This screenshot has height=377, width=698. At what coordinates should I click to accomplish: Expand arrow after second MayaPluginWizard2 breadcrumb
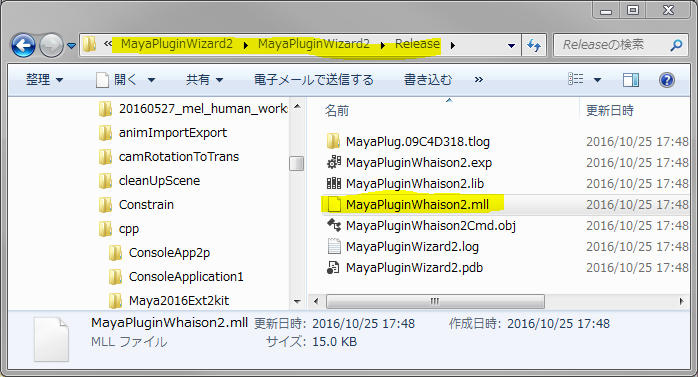pos(382,45)
